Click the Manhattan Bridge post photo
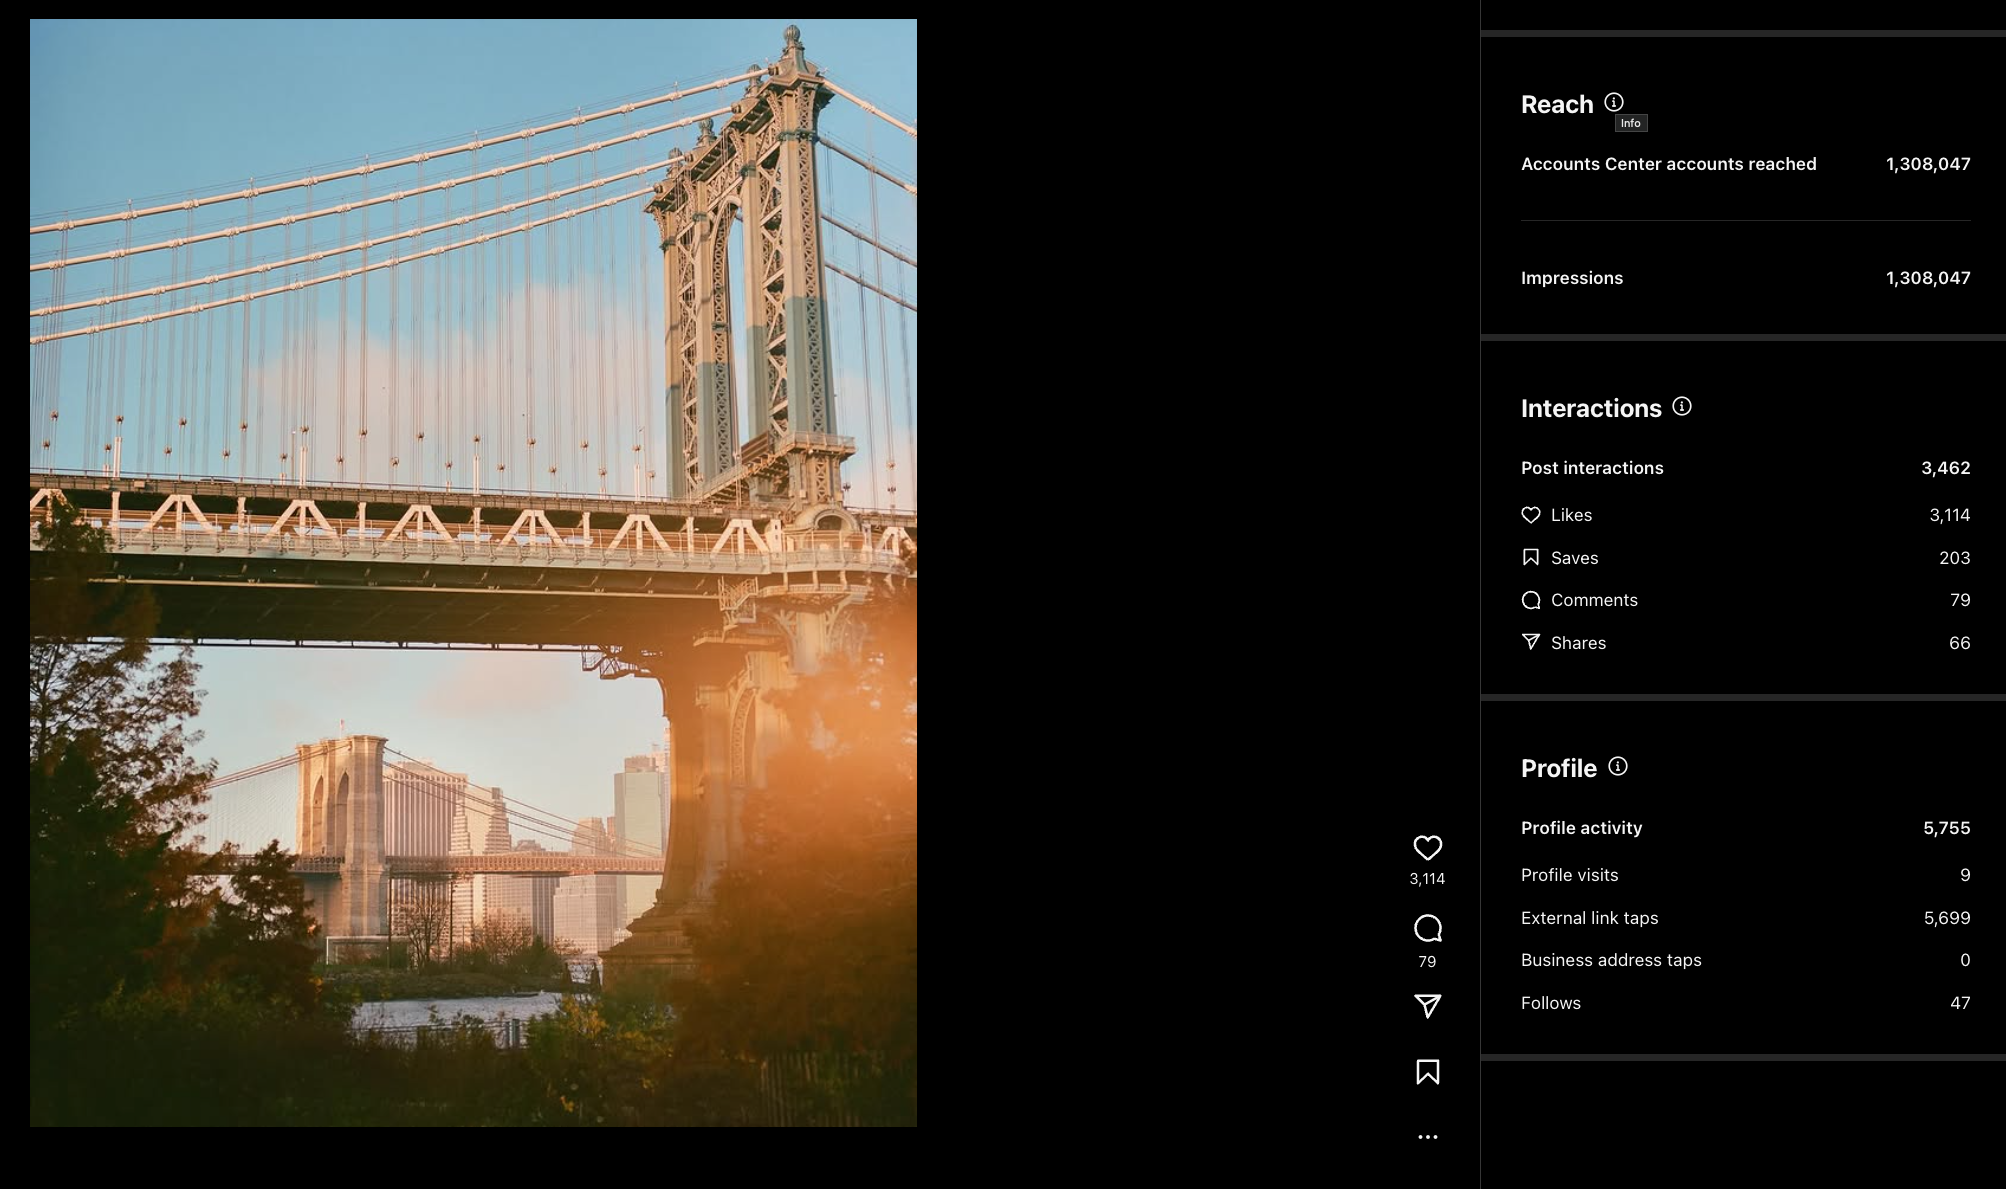Image resolution: width=2006 pixels, height=1189 pixels. (x=473, y=573)
